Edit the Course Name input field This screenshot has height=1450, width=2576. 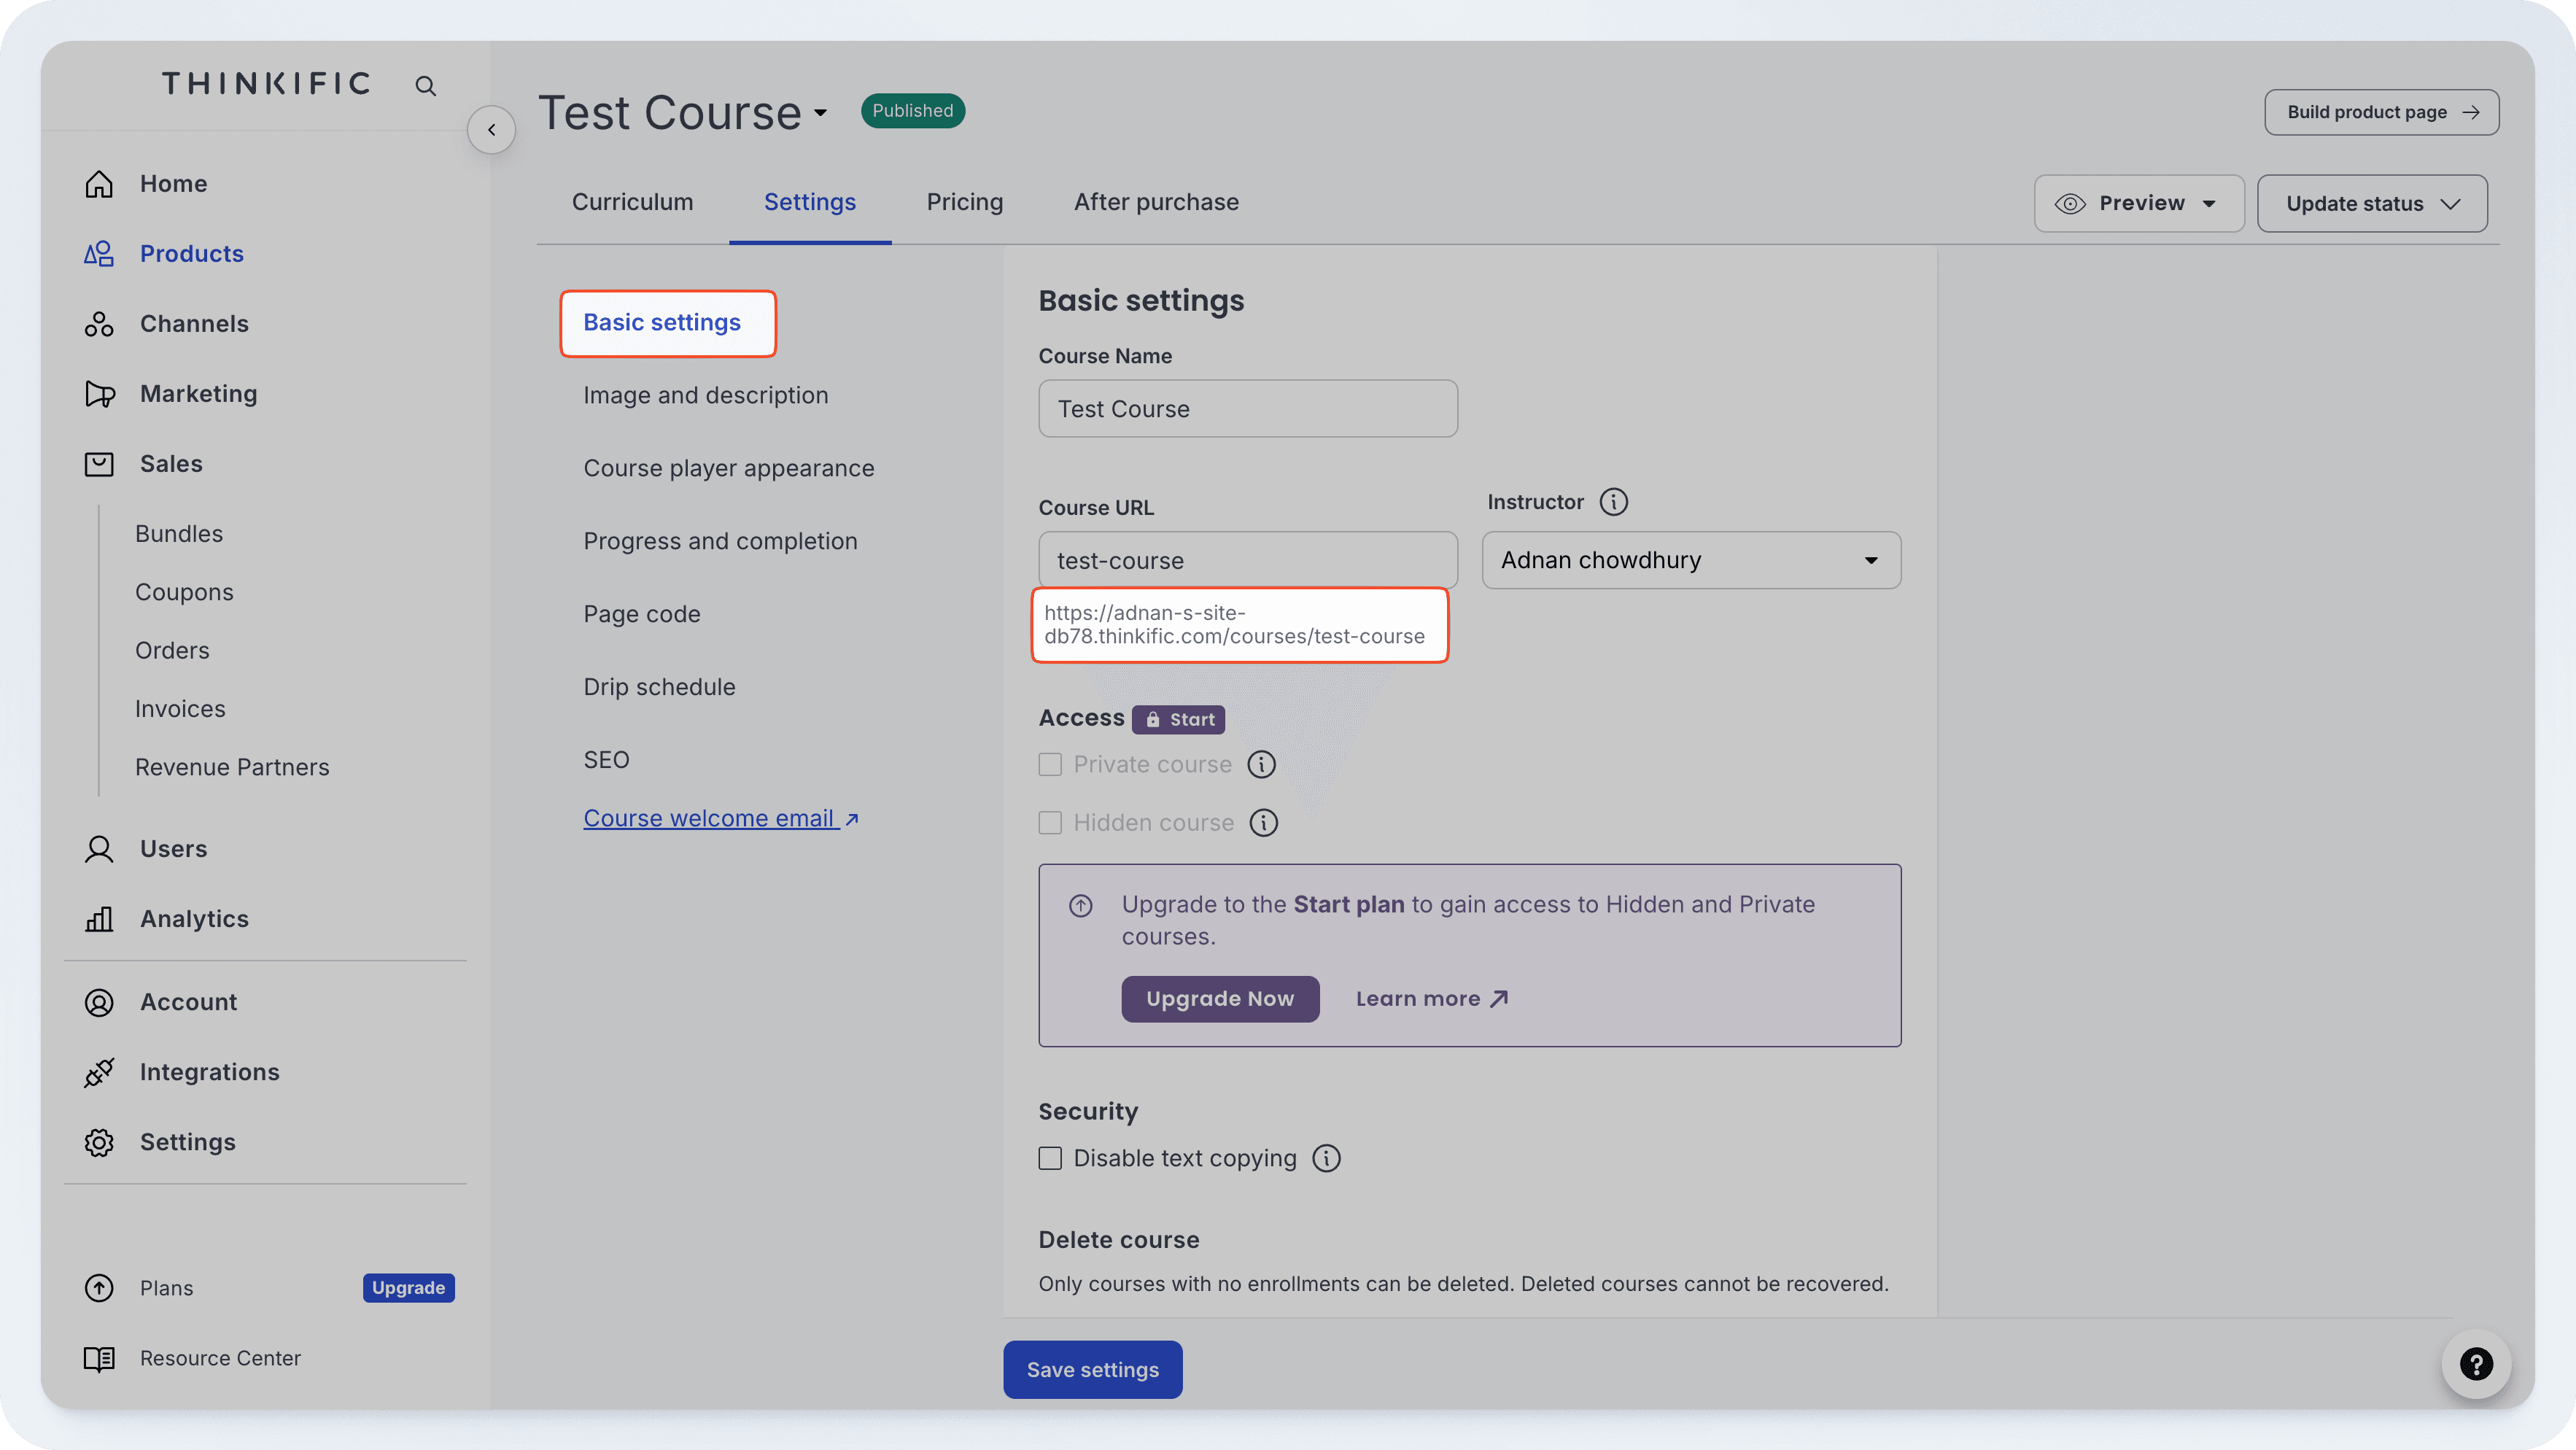coord(1247,408)
